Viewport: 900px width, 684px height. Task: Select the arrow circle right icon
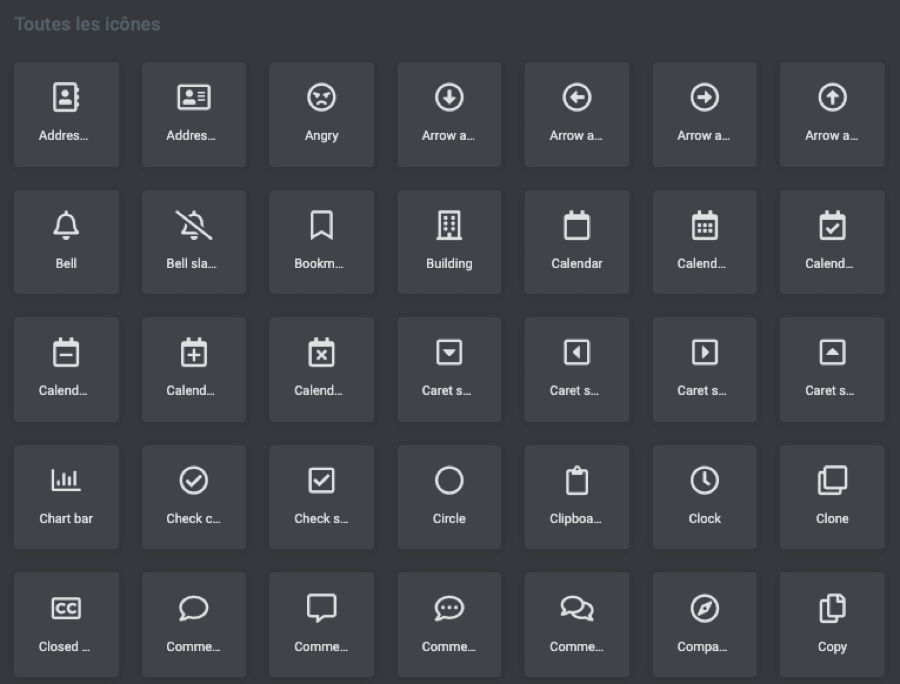pyautogui.click(x=704, y=114)
